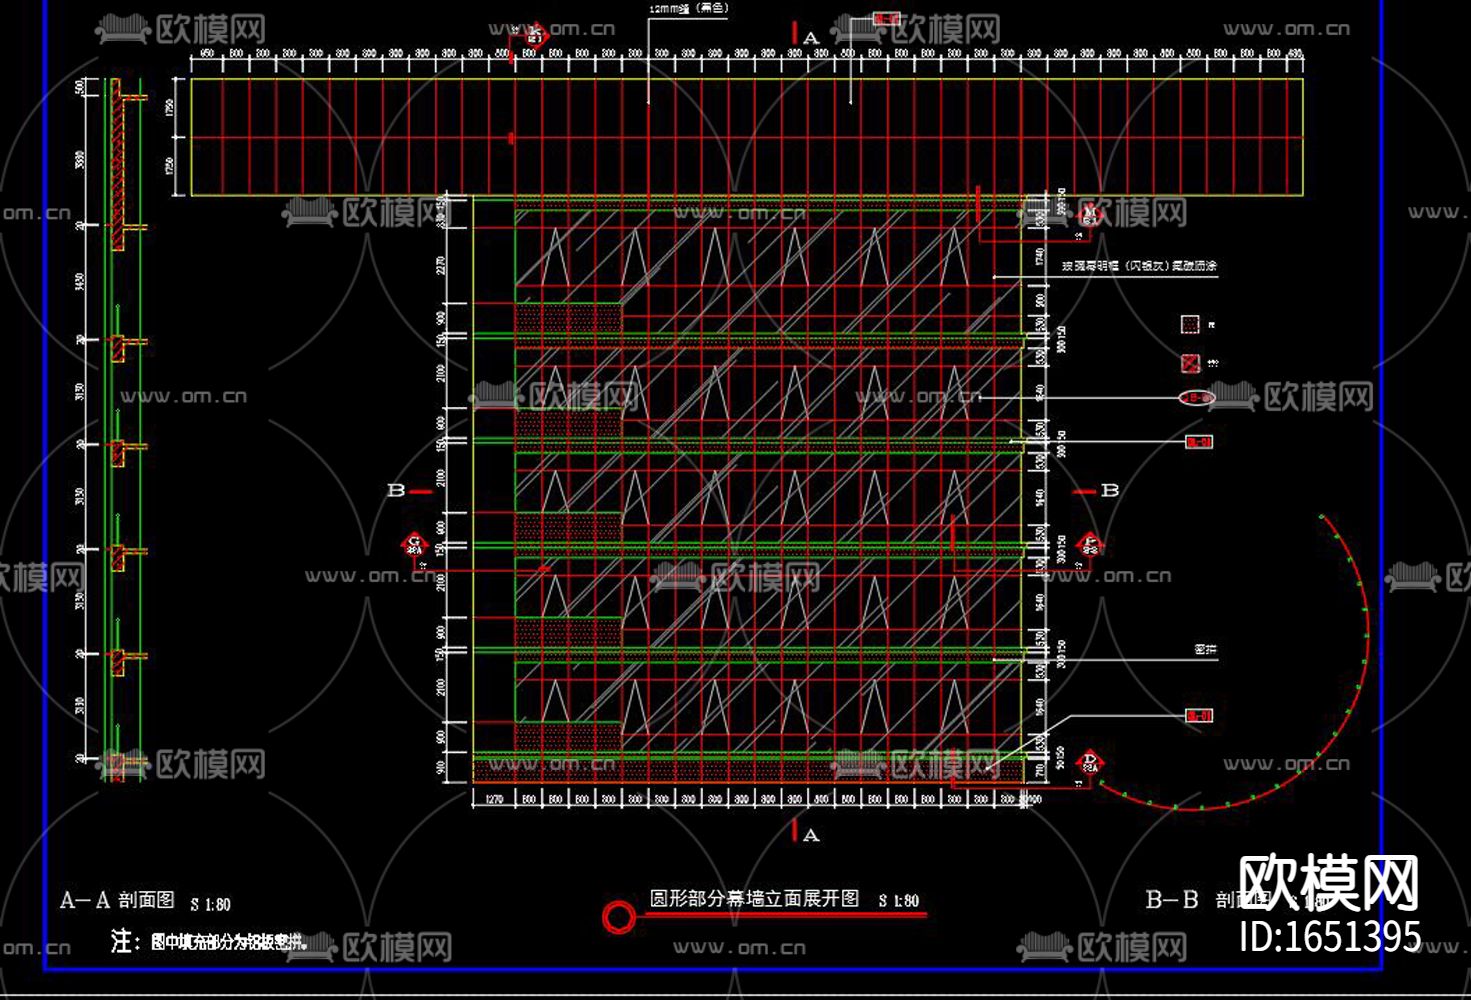1471x1000 pixels.
Task: Click the G detail callout marker
Action: click(414, 545)
